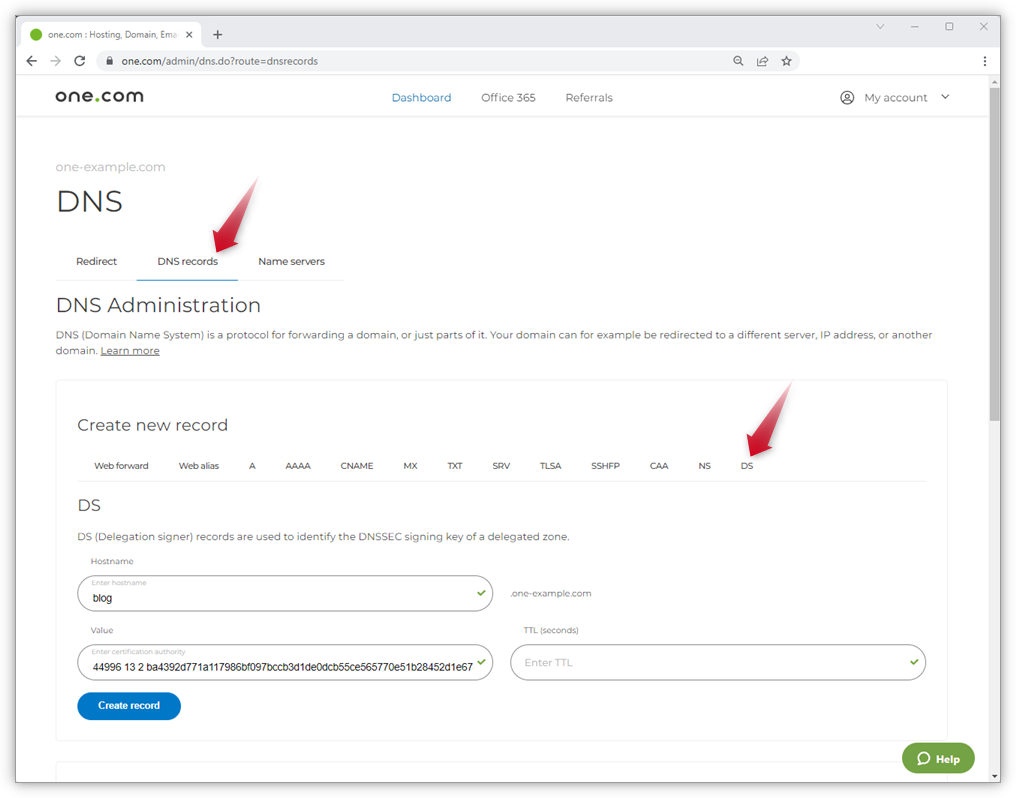Click the My account person icon
Image resolution: width=1016 pixels, height=798 pixels.
coord(847,97)
